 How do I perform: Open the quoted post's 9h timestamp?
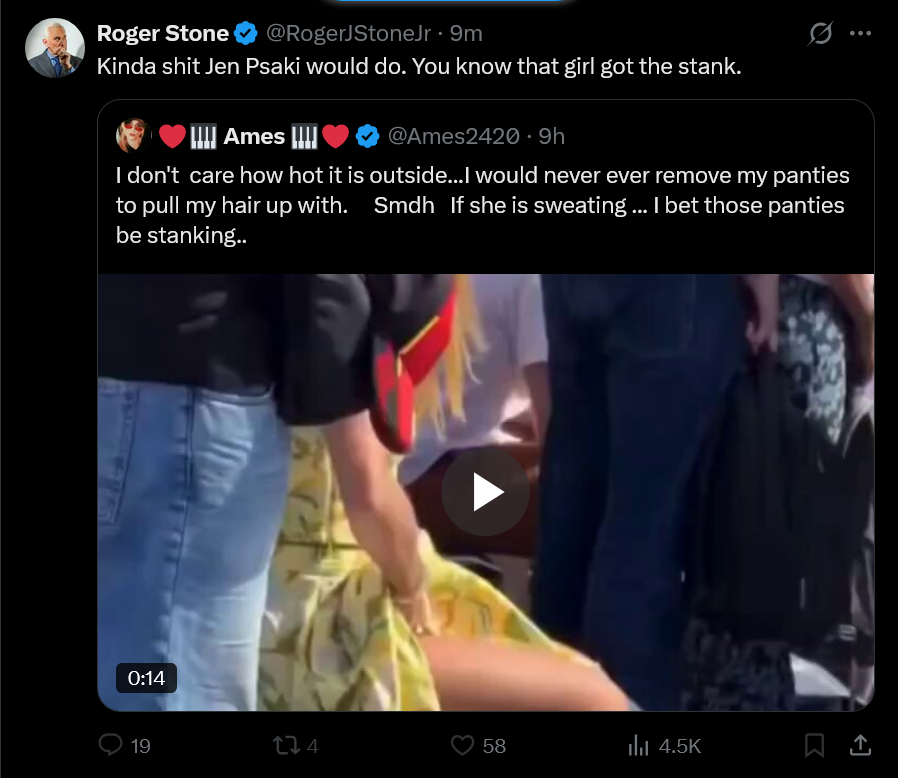[552, 136]
